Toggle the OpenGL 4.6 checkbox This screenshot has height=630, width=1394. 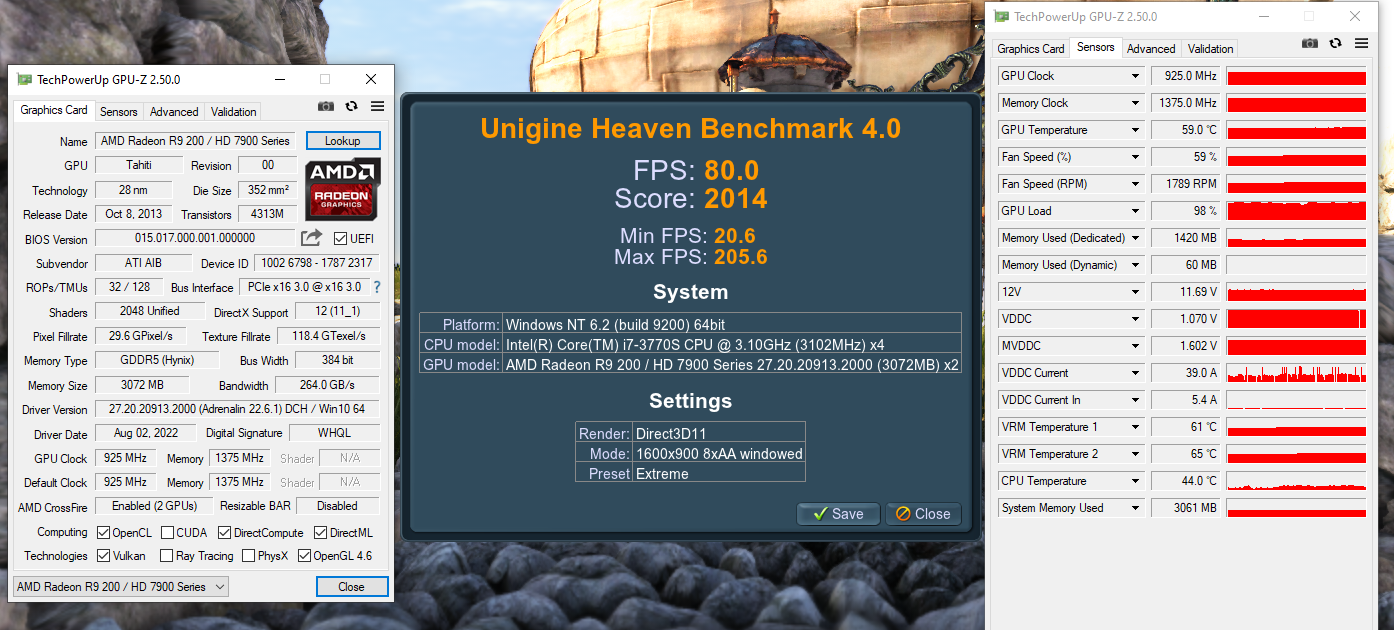coord(304,556)
